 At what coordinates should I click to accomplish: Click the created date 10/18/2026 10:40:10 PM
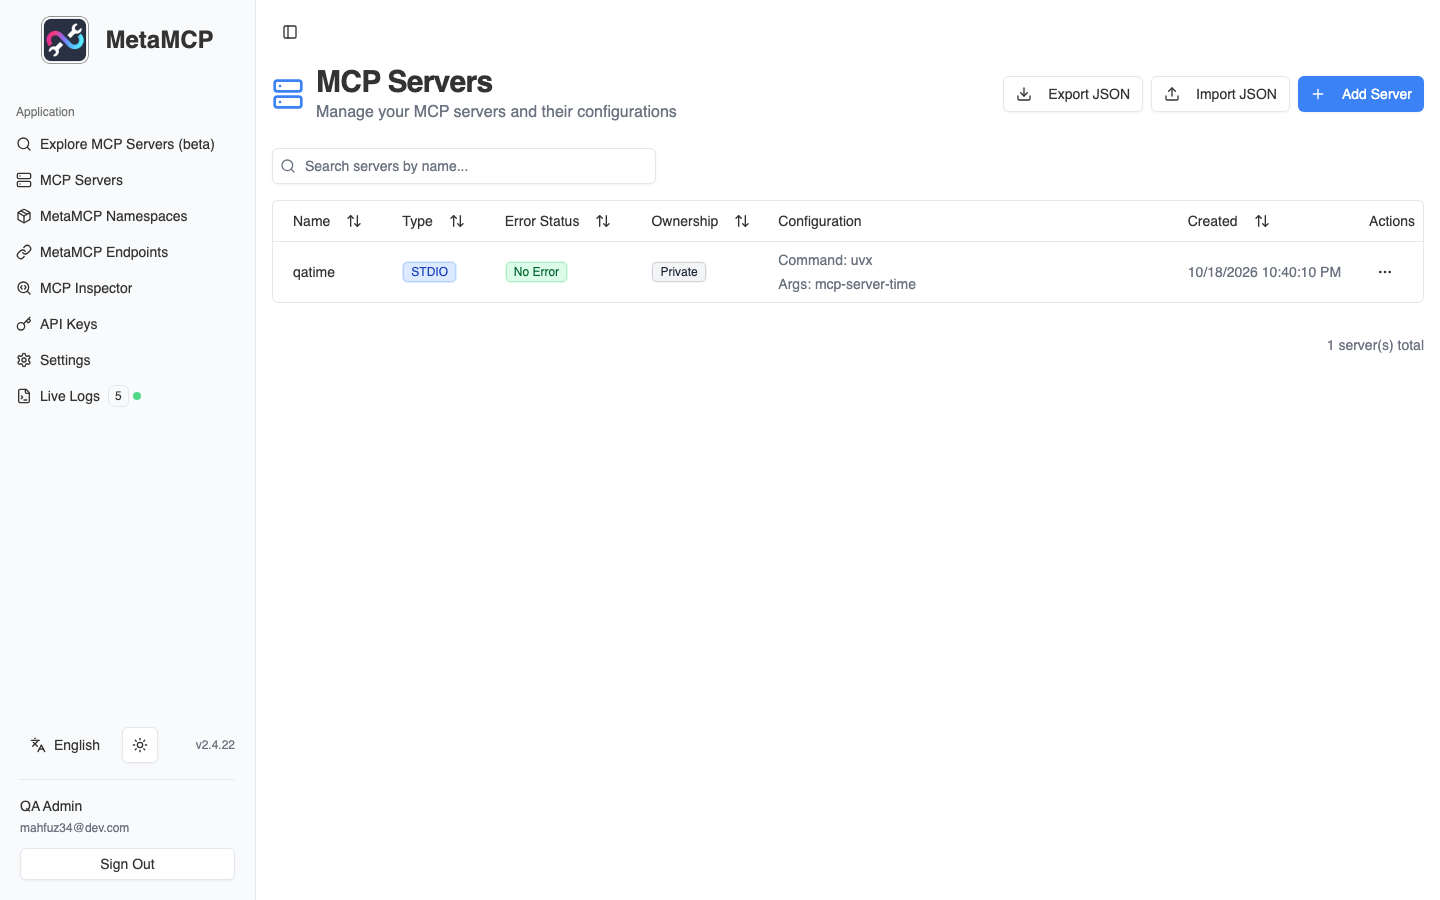pos(1264,272)
